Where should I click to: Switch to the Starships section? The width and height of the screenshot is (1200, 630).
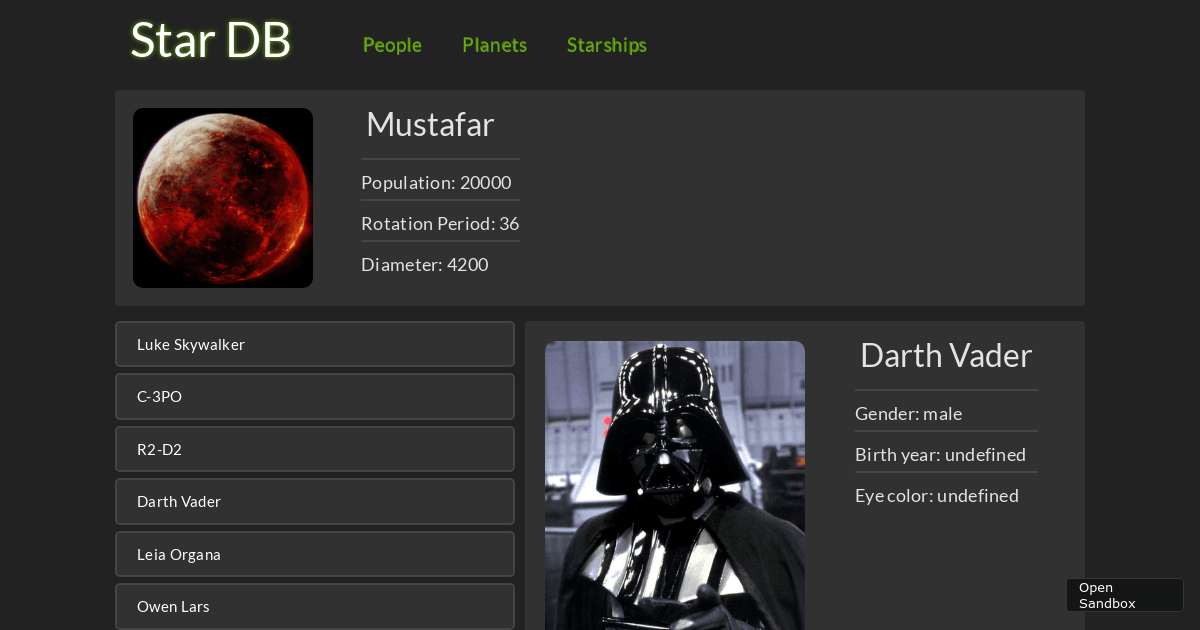[607, 45]
